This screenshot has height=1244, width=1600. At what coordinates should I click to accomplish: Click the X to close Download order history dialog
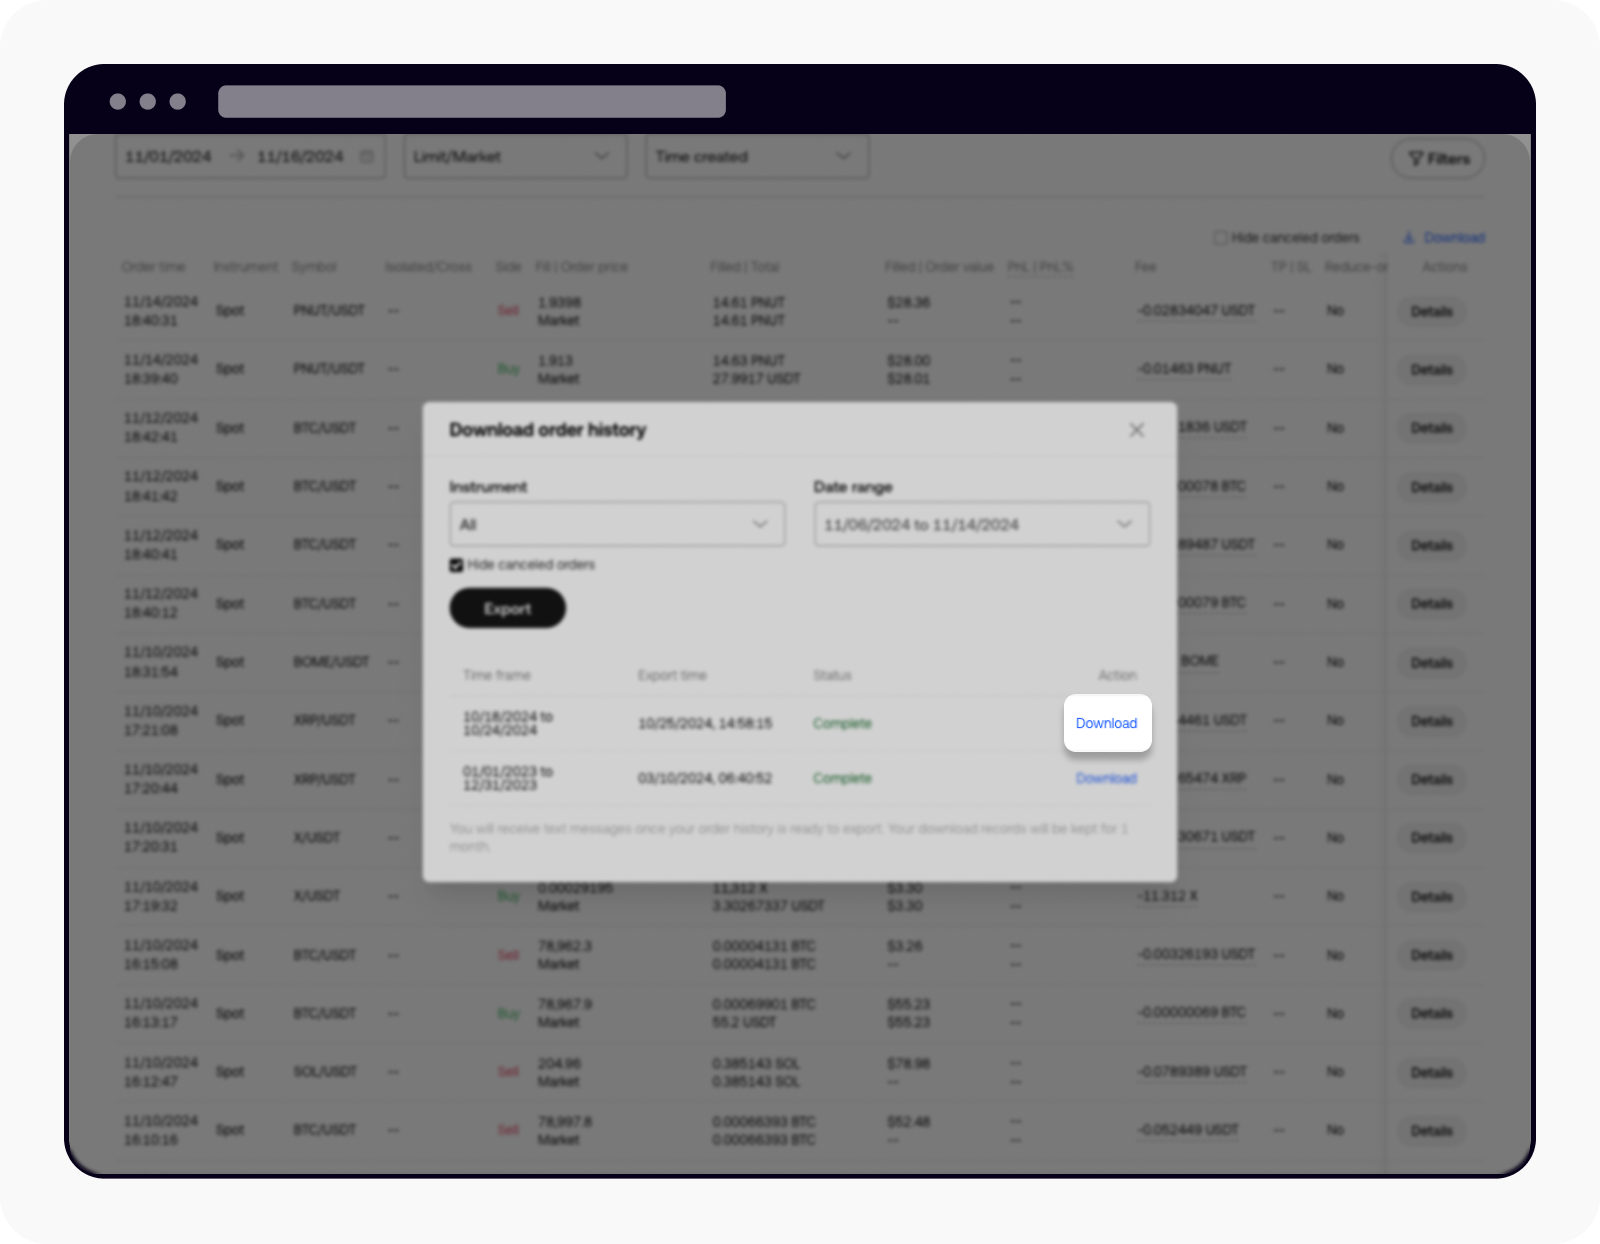[x=1136, y=430]
